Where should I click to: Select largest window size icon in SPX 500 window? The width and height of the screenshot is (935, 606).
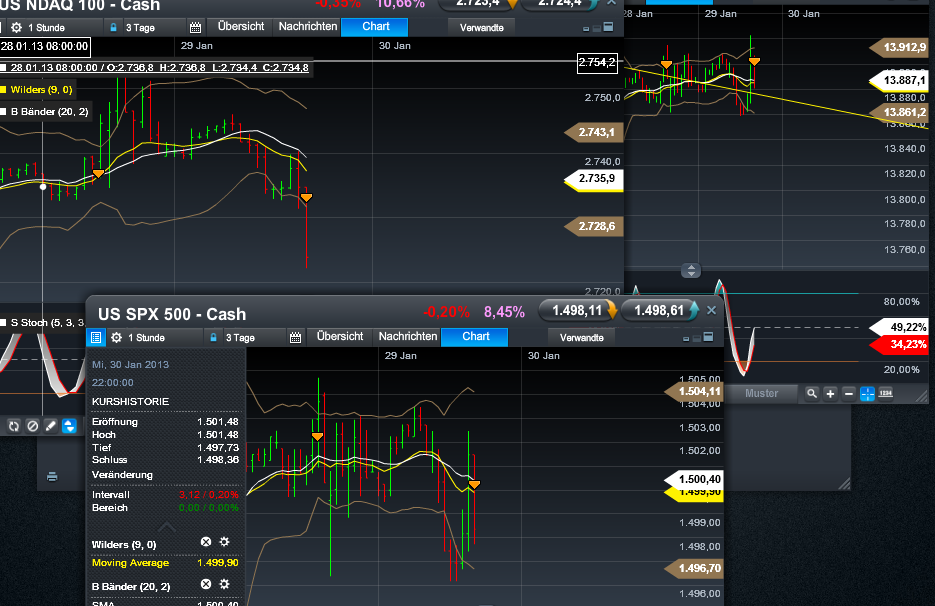click(x=708, y=336)
